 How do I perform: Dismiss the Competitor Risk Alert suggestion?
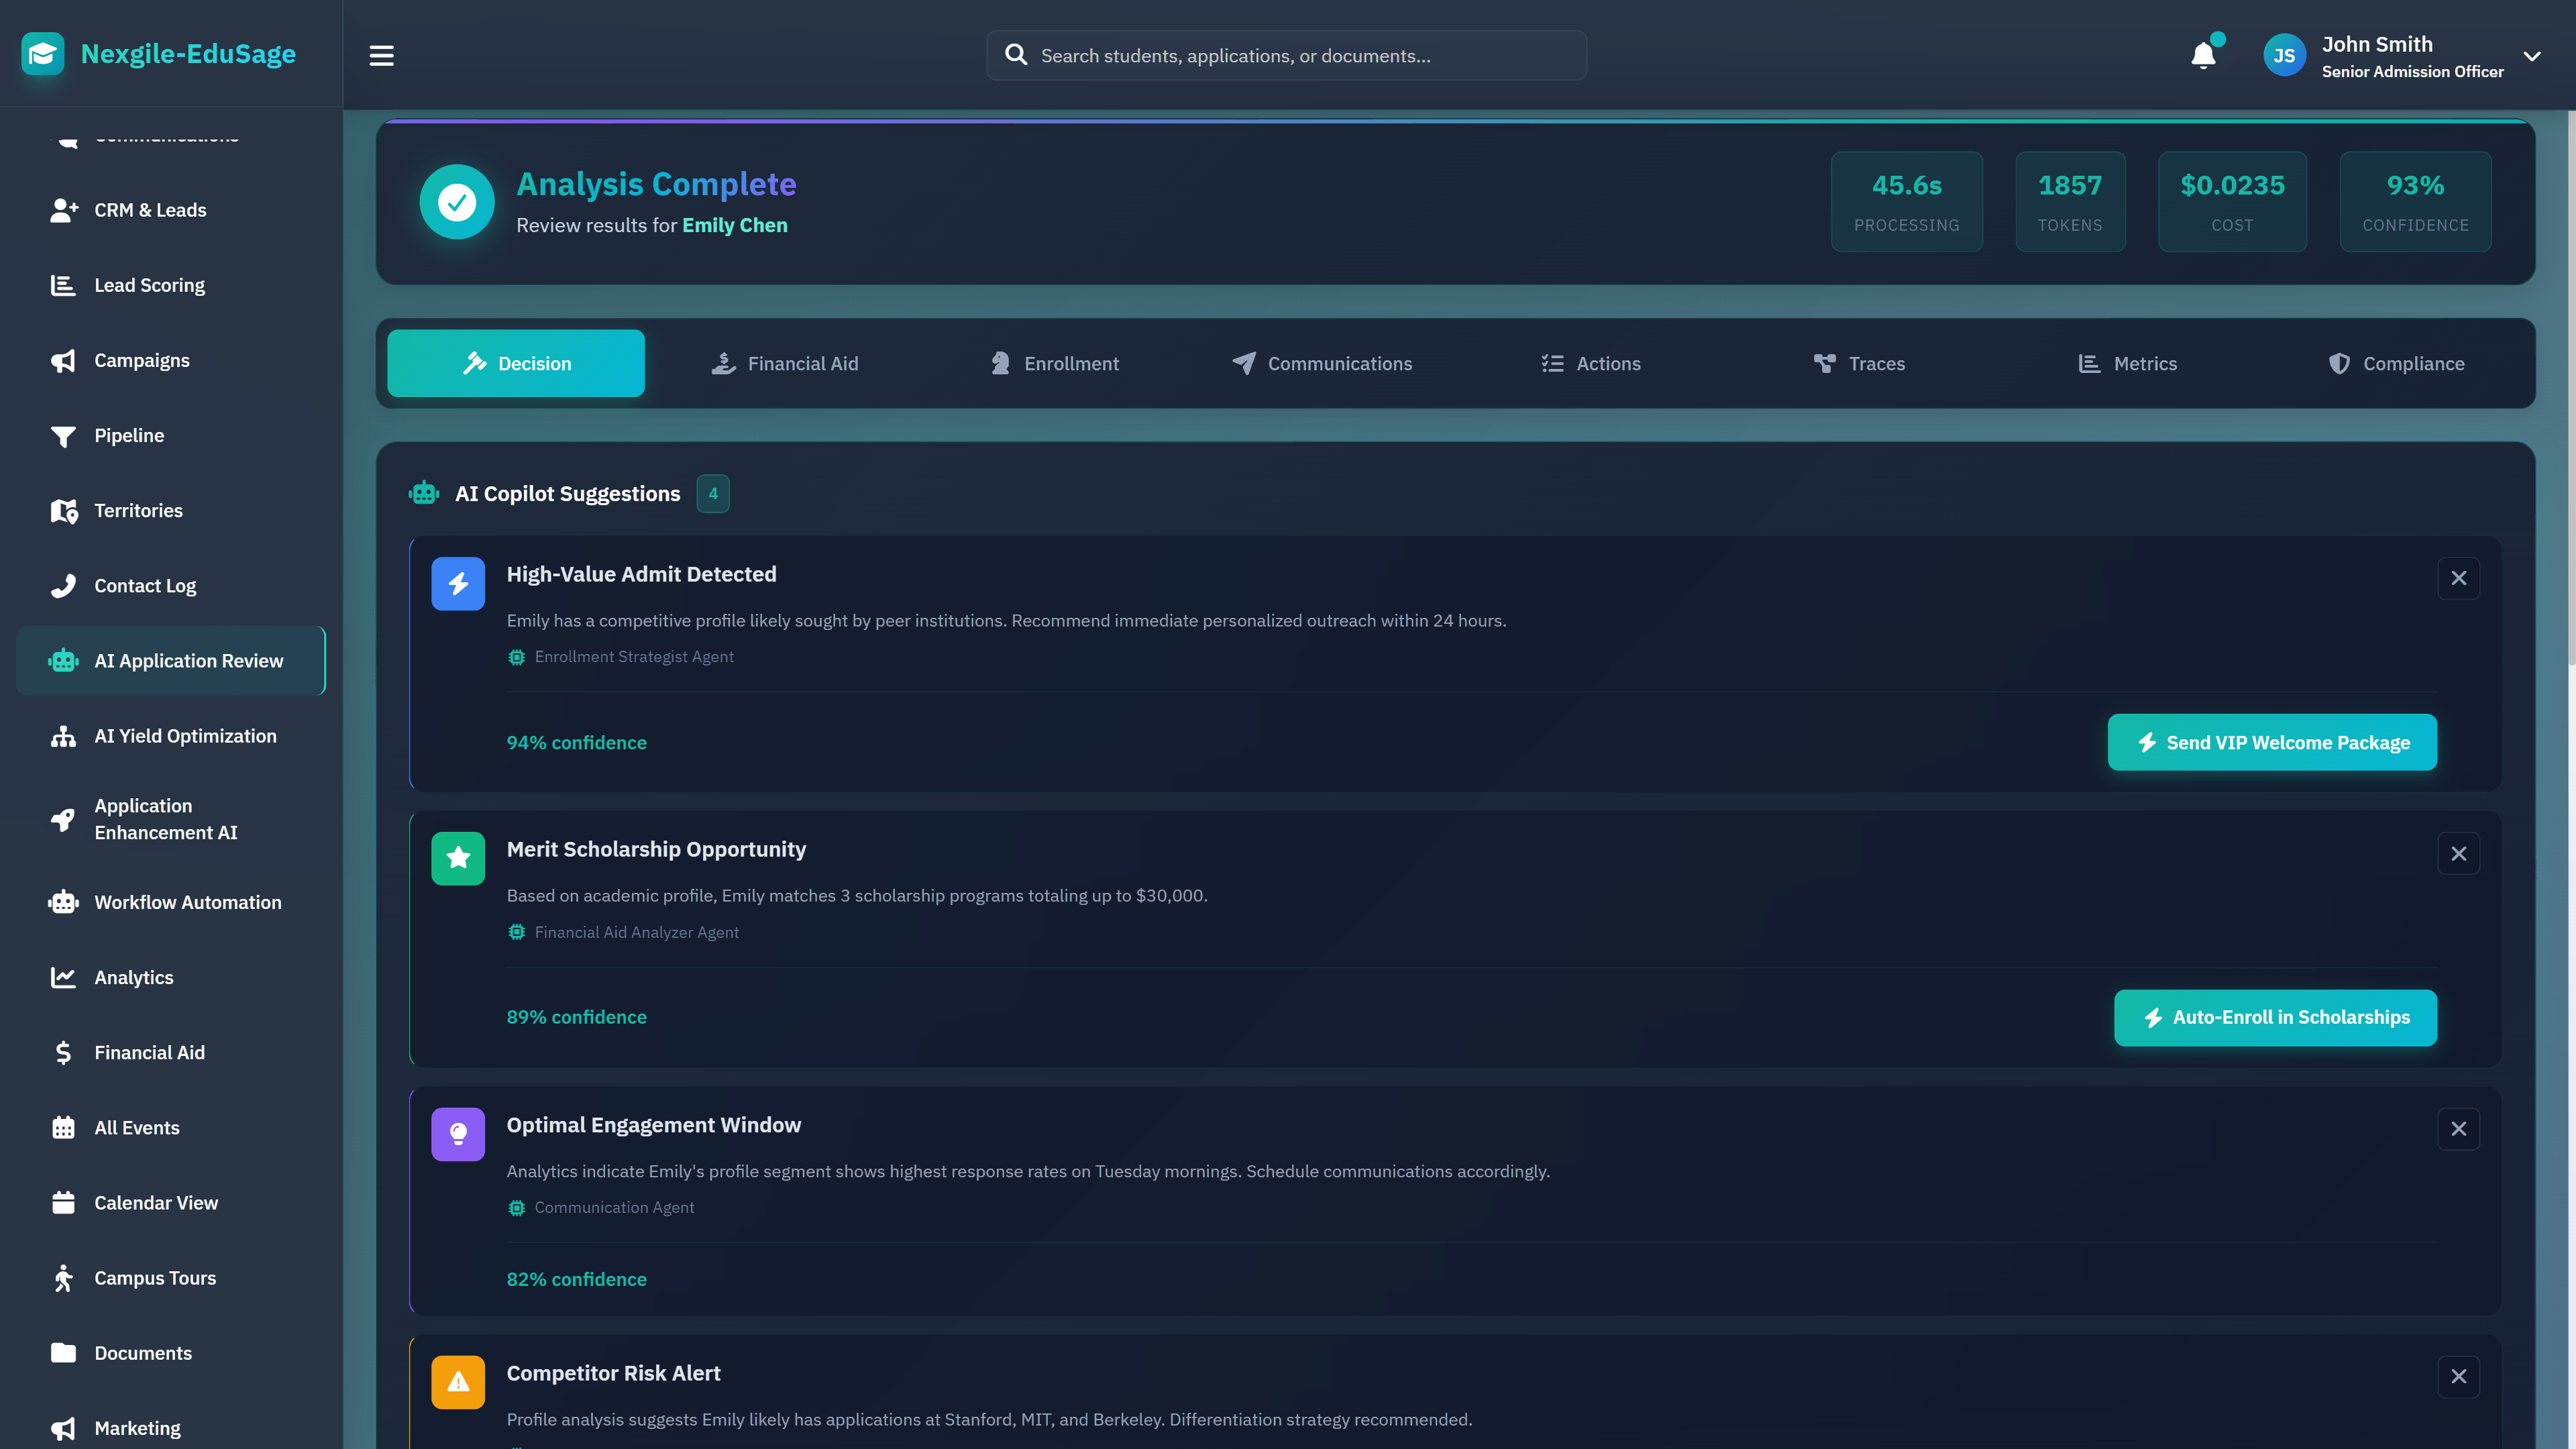(x=2460, y=1376)
